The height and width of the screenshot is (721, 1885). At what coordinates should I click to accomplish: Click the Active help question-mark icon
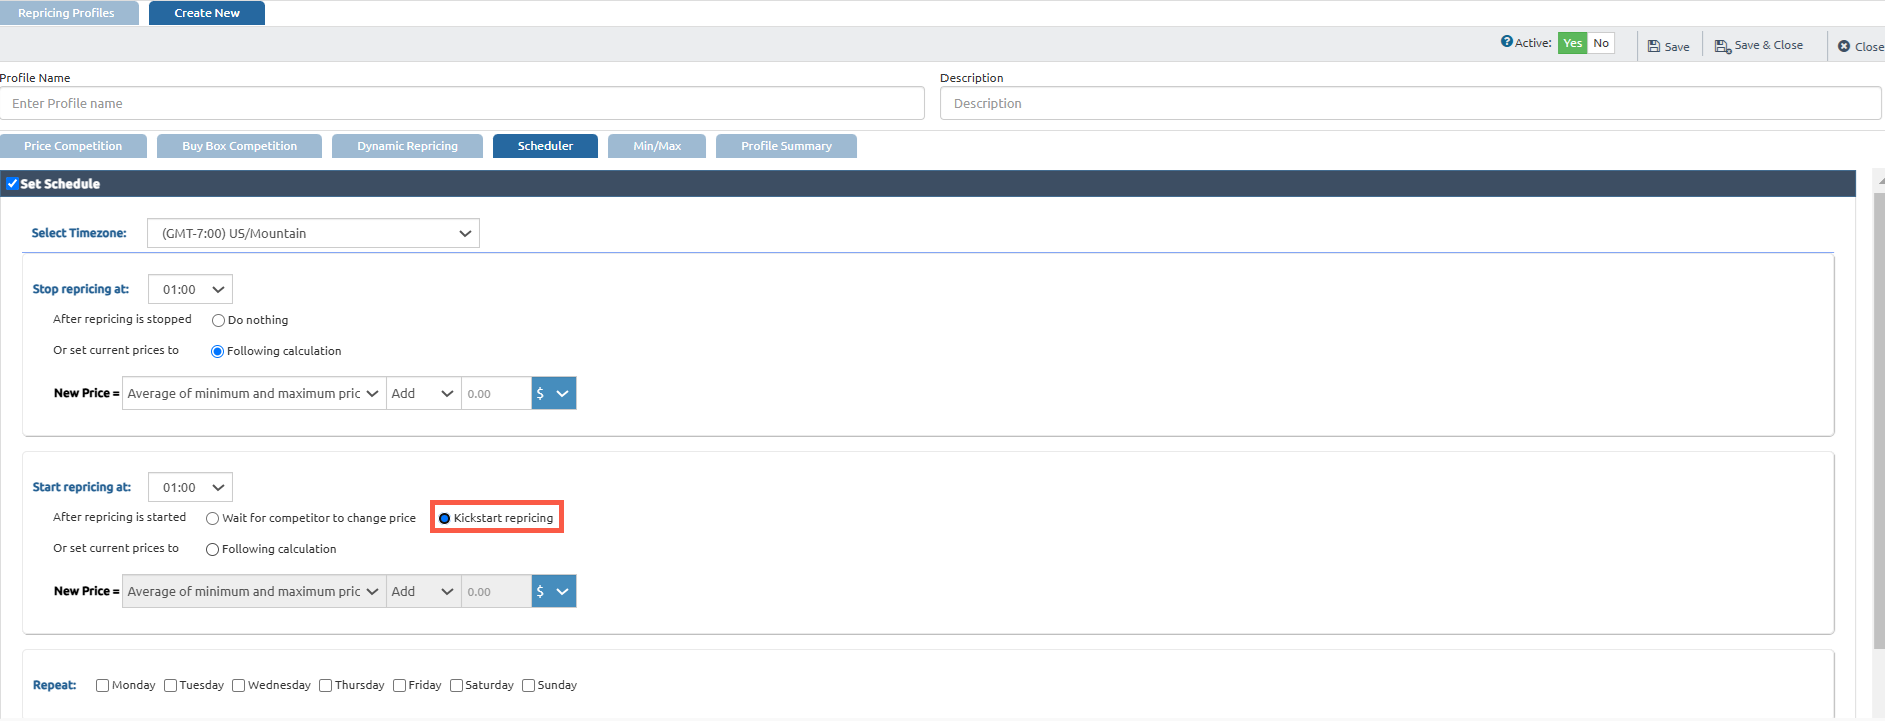(x=1506, y=42)
